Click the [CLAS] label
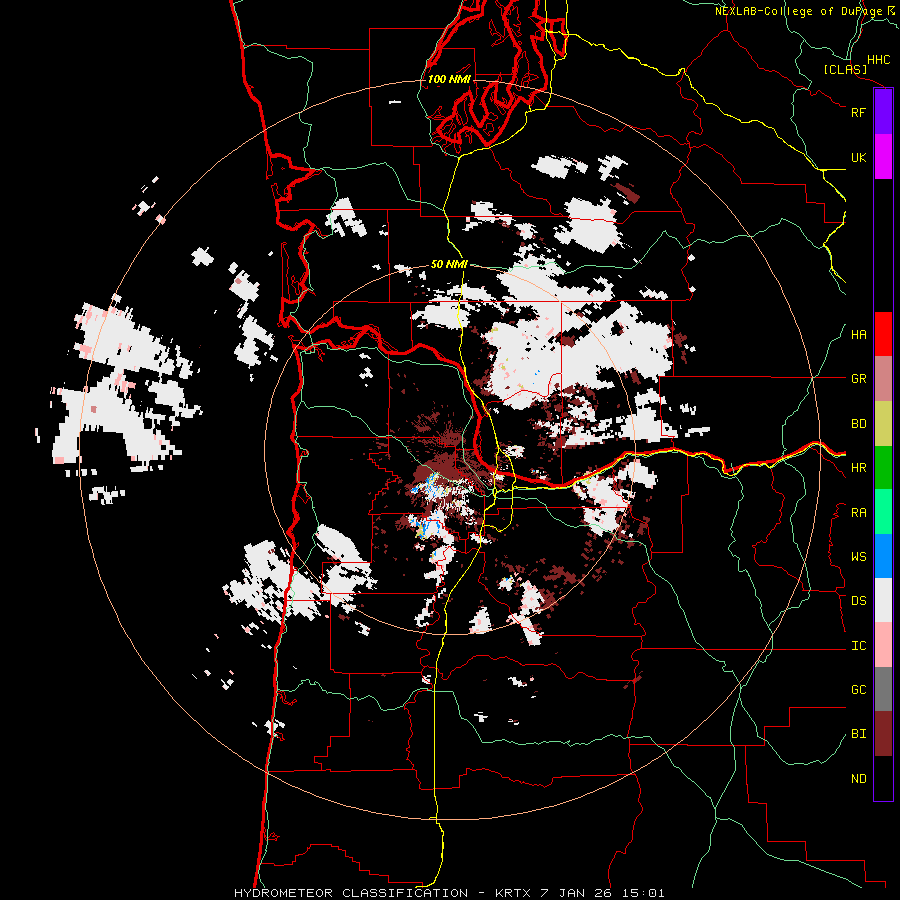This screenshot has height=900, width=900. (x=845, y=69)
